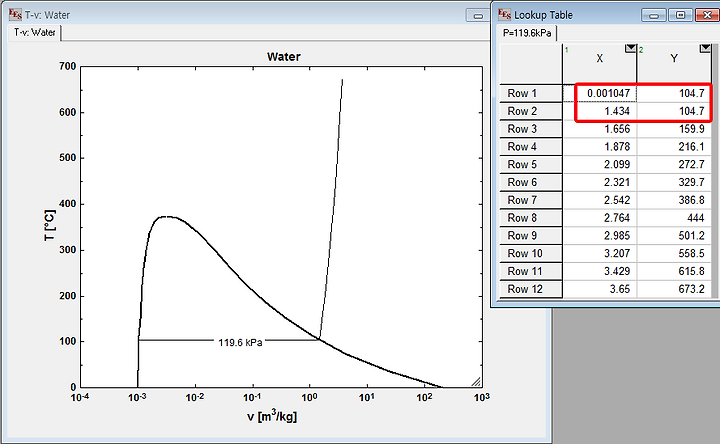This screenshot has height=444, width=720.
Task: Click the Y column header
Action: coord(674,63)
